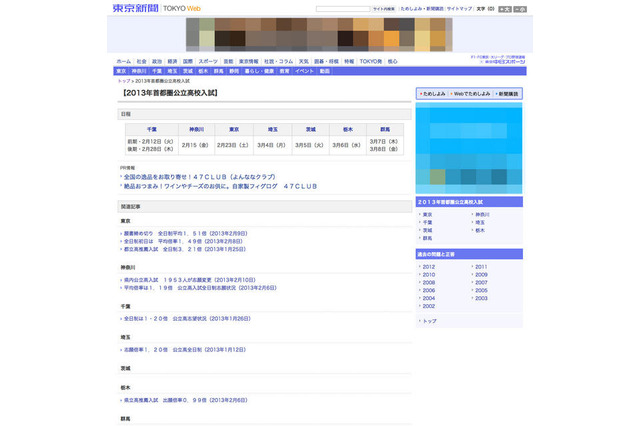Select イベント in the blue sub-navigation bar

tap(304, 71)
